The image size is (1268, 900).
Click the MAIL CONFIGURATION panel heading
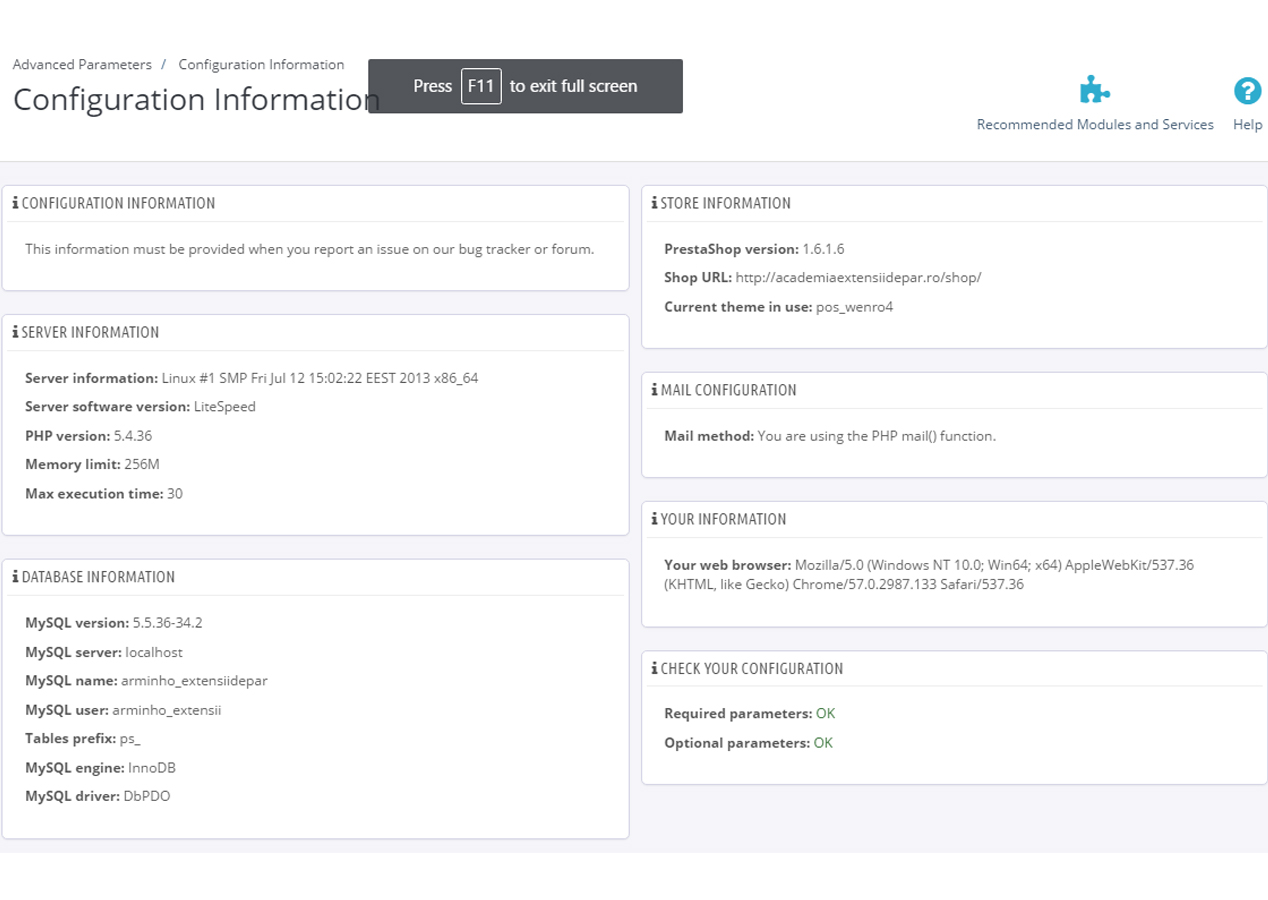pyautogui.click(x=729, y=390)
